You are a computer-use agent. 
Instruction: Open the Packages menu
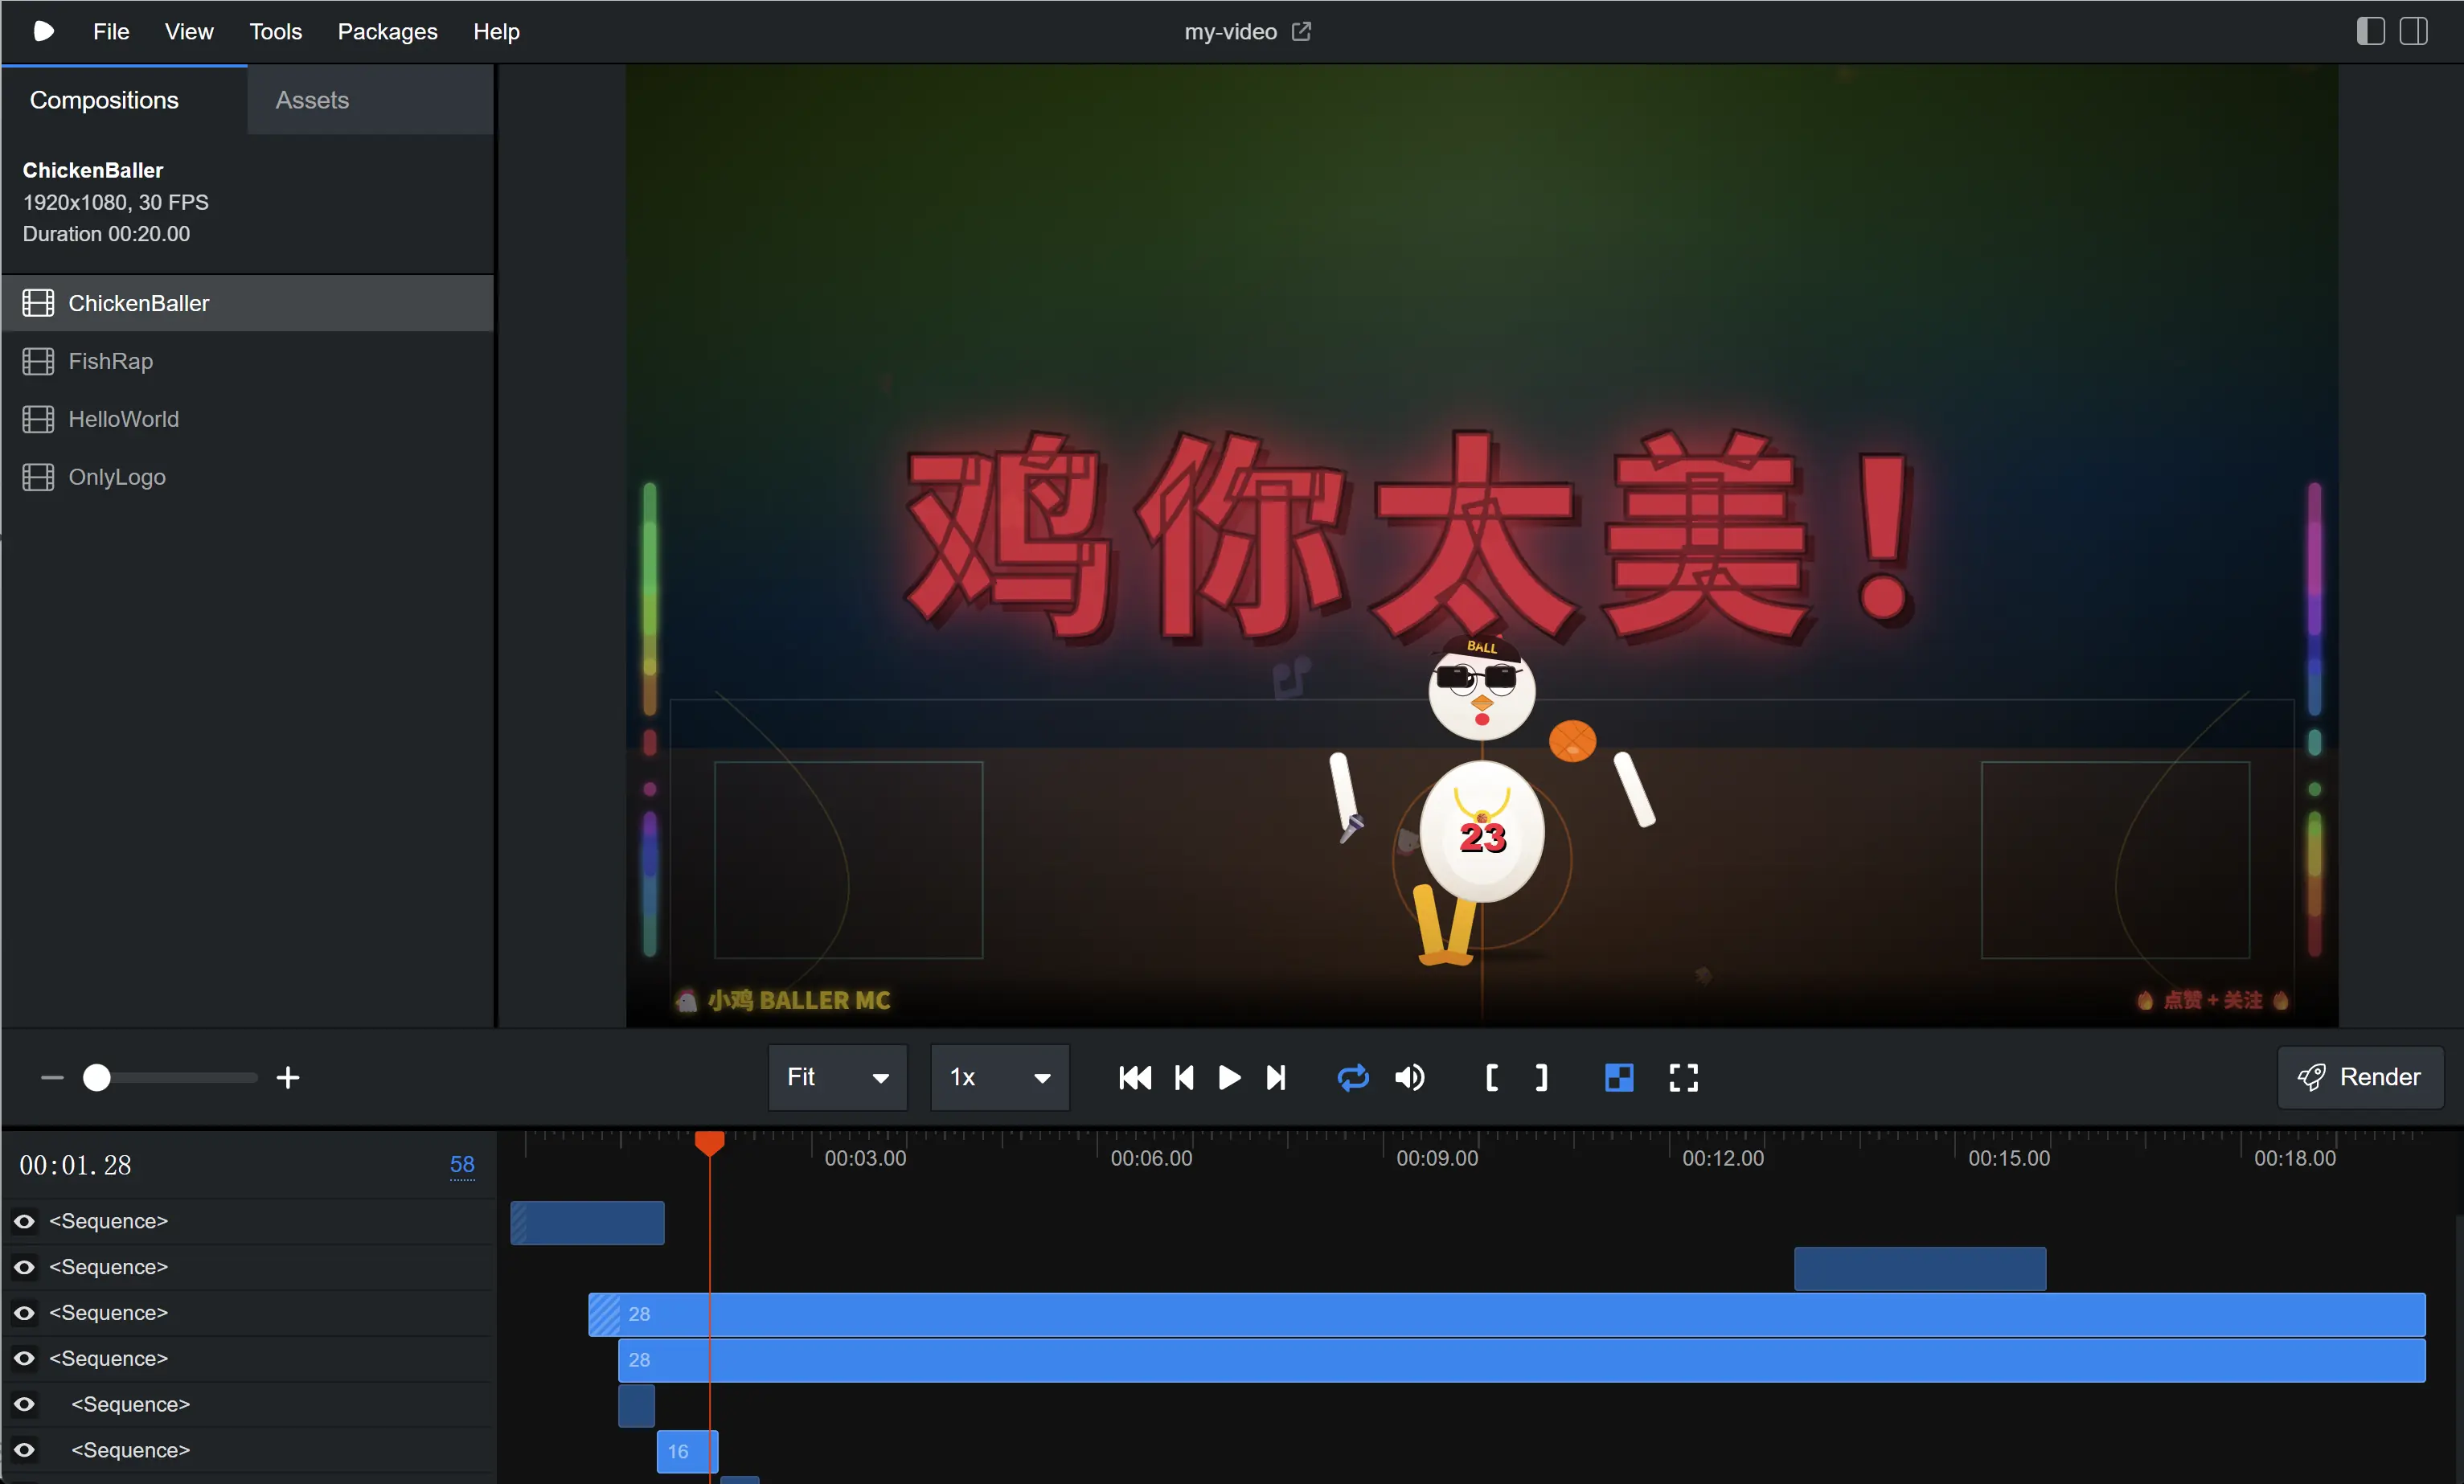tap(387, 32)
